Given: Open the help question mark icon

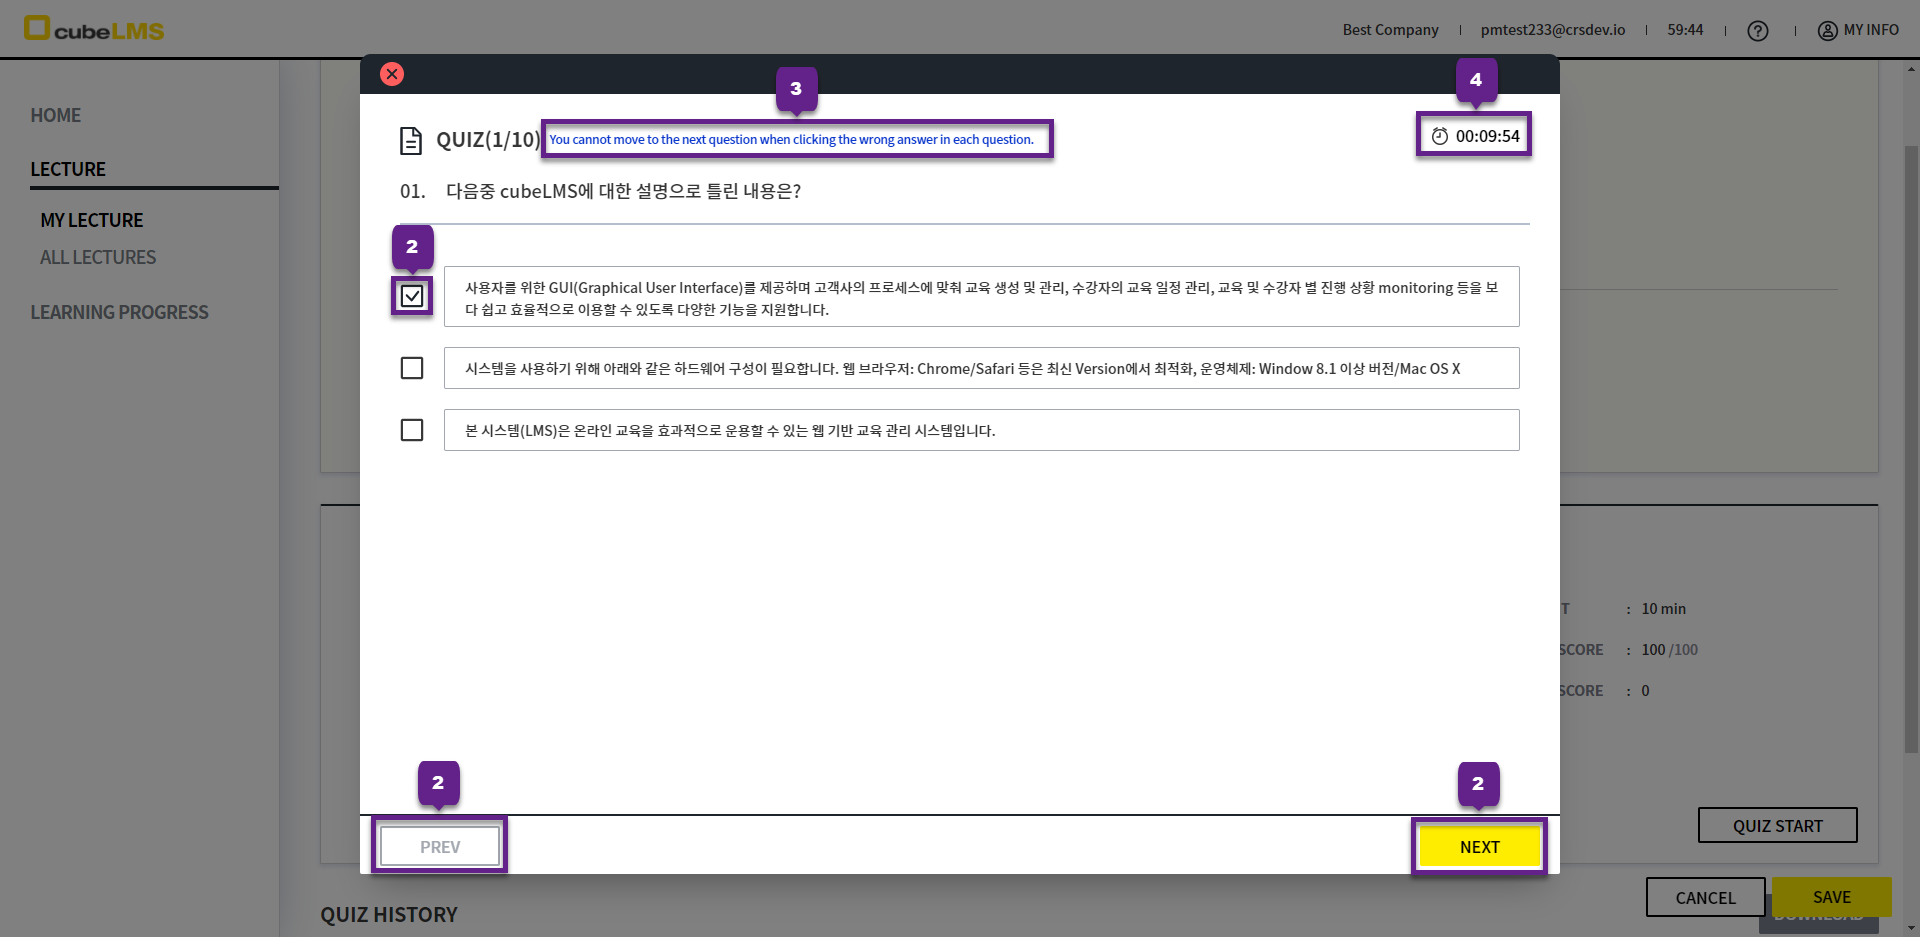Looking at the screenshot, I should [1757, 31].
